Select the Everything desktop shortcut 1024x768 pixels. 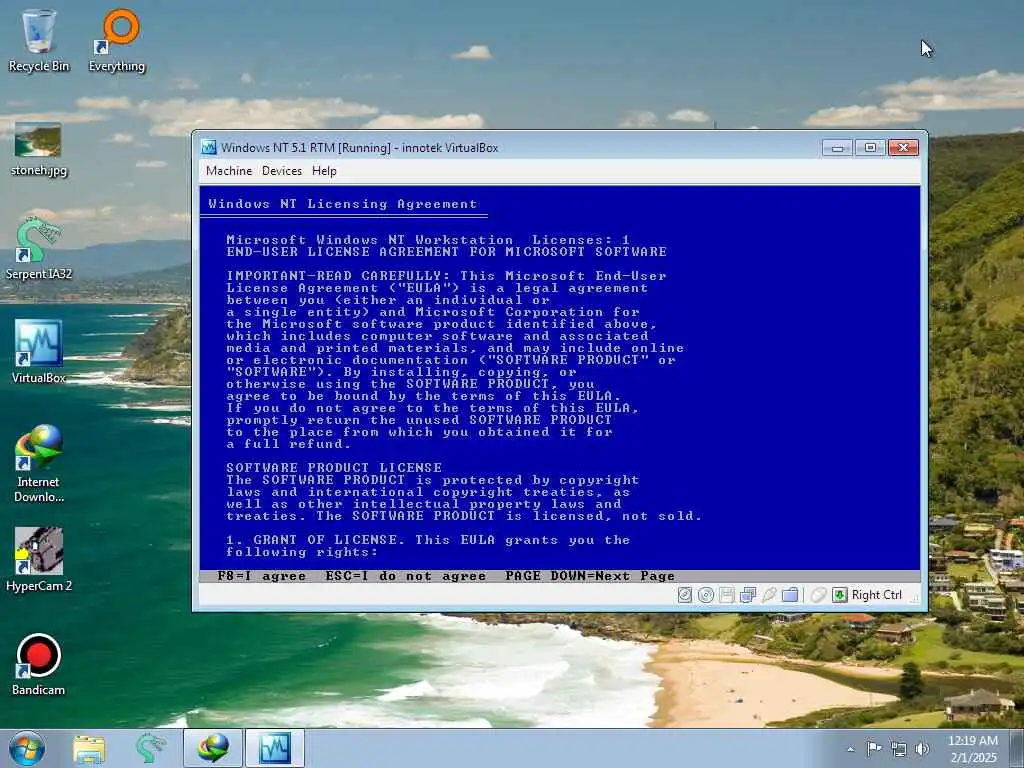coord(117,41)
